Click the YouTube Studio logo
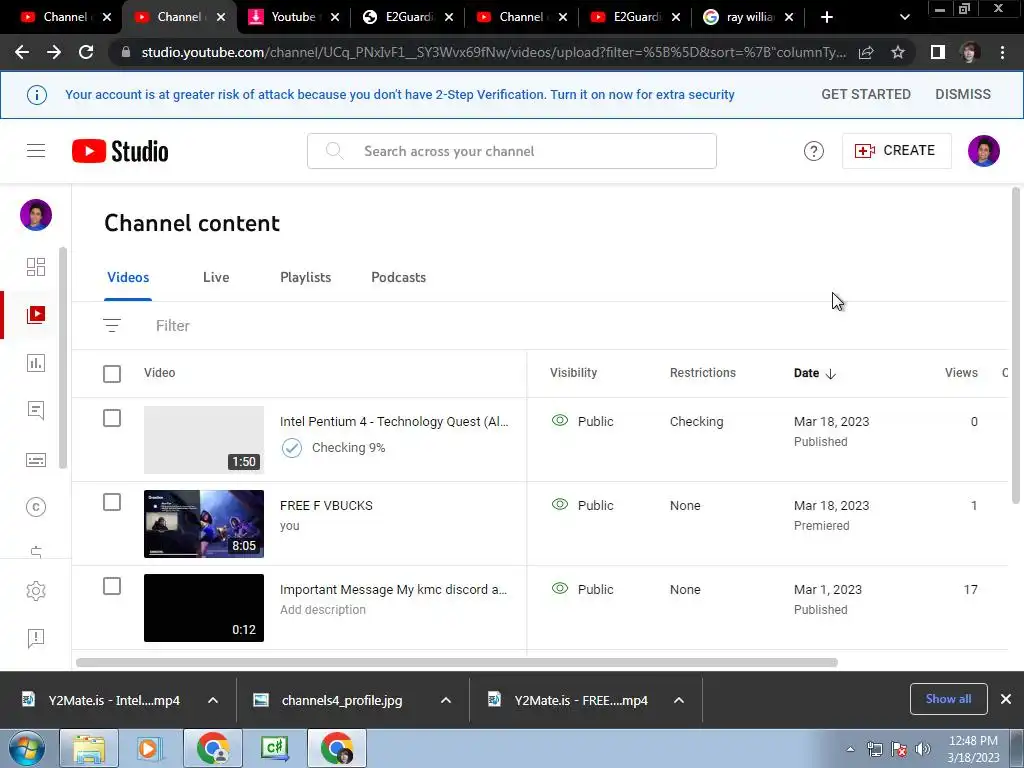Image resolution: width=1024 pixels, height=768 pixels. [x=120, y=151]
